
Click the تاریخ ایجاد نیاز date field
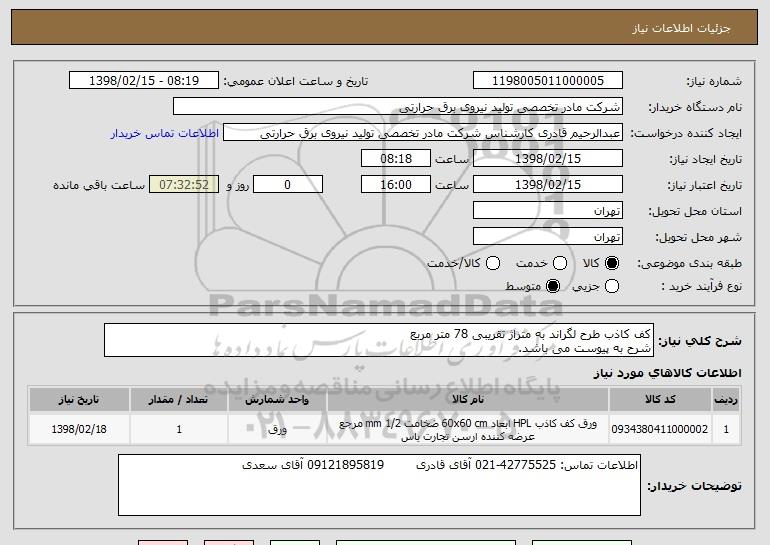(x=548, y=159)
